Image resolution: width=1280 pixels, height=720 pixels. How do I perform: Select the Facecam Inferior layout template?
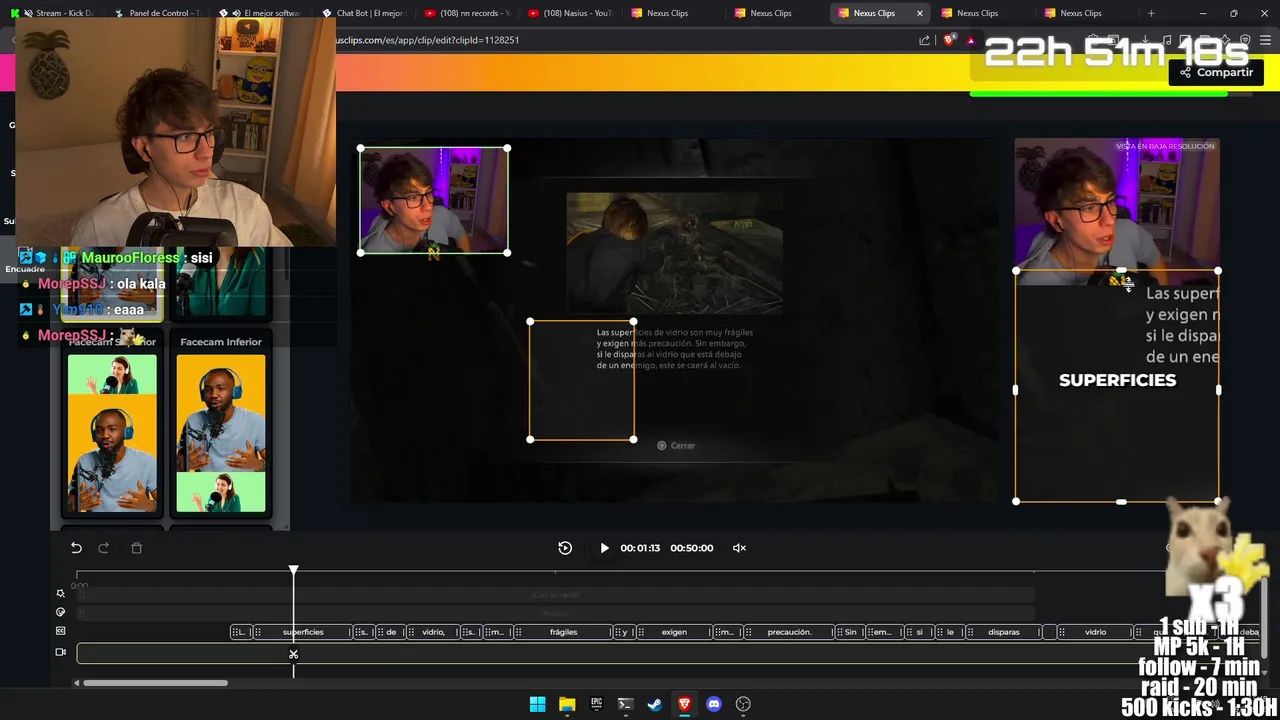point(220,425)
